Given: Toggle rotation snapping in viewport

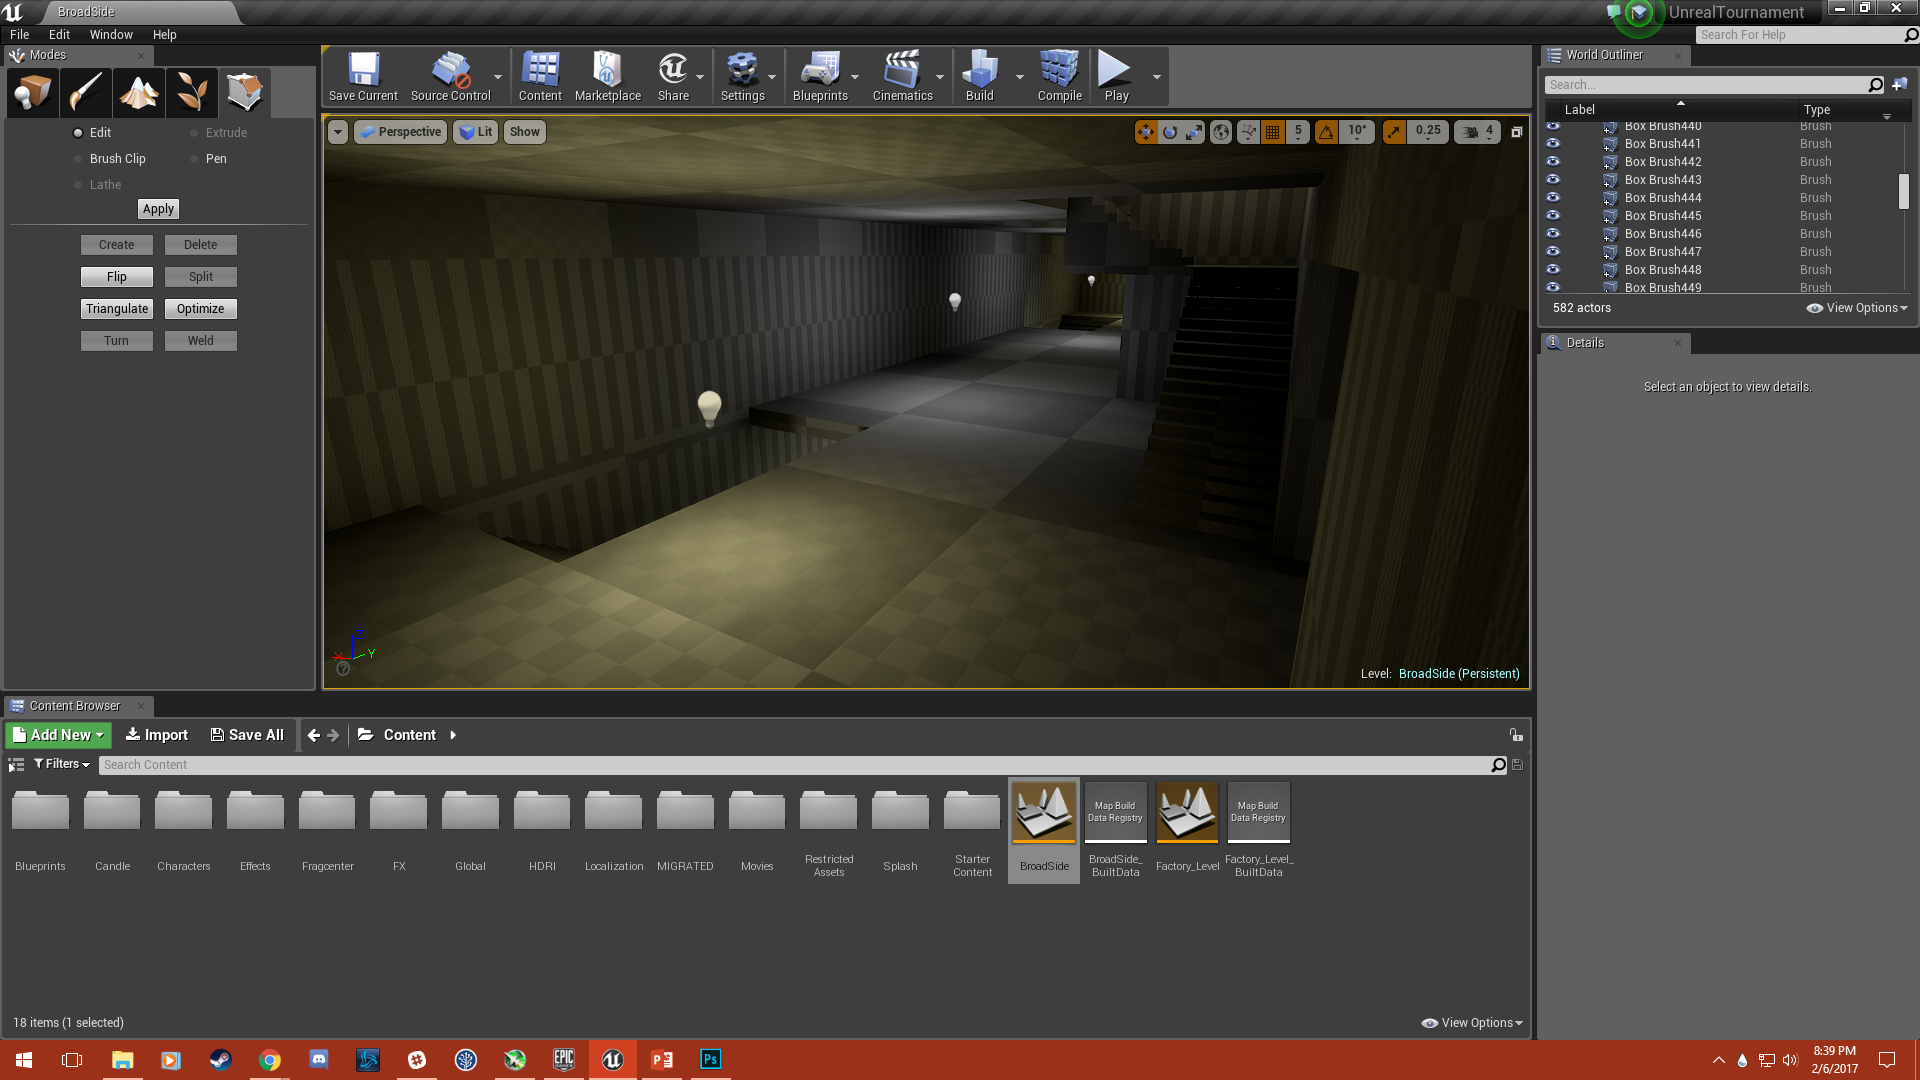Looking at the screenshot, I should click(x=1326, y=131).
